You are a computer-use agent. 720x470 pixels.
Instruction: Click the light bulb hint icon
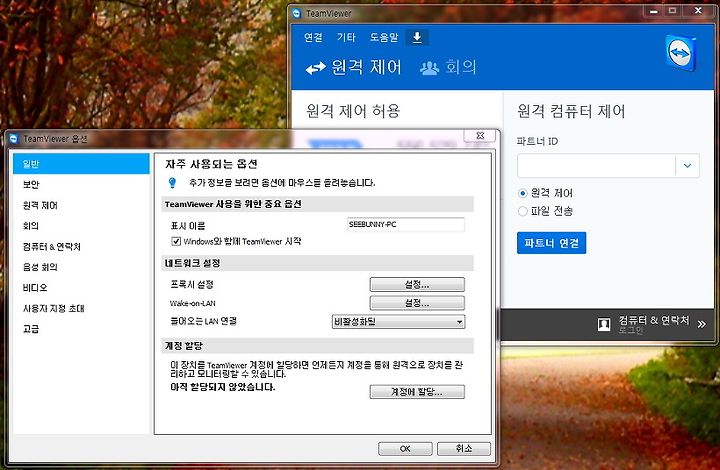(x=172, y=183)
